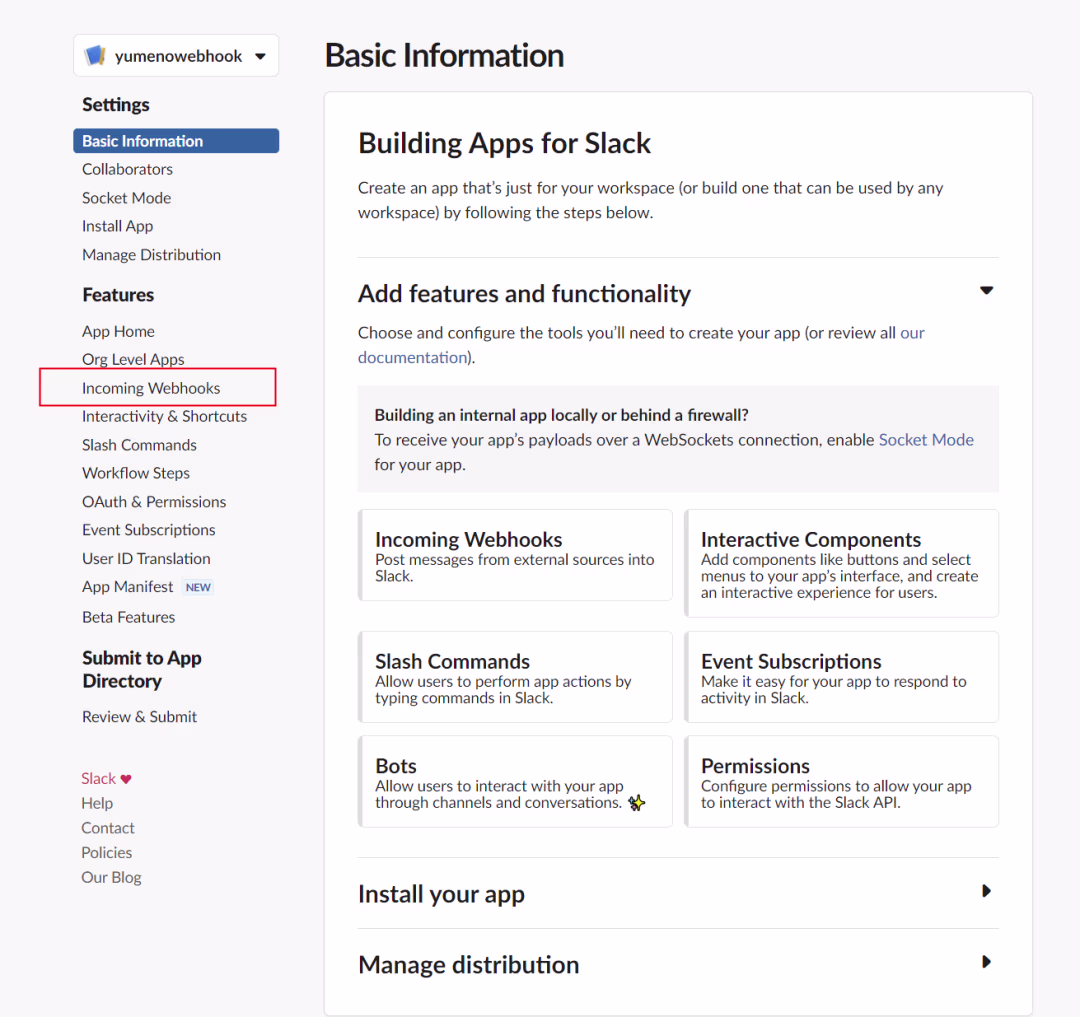Screen dimensions: 1080x1017
Task: Open Review & Submit page
Action: point(140,717)
